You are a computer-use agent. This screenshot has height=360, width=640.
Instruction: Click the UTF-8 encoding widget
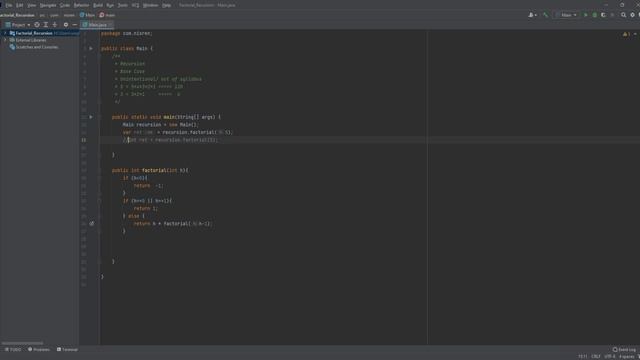click(x=610, y=357)
